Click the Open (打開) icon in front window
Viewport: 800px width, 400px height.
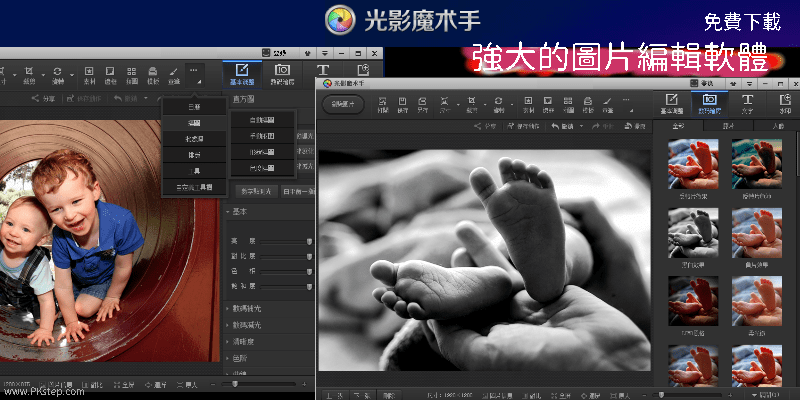(383, 104)
